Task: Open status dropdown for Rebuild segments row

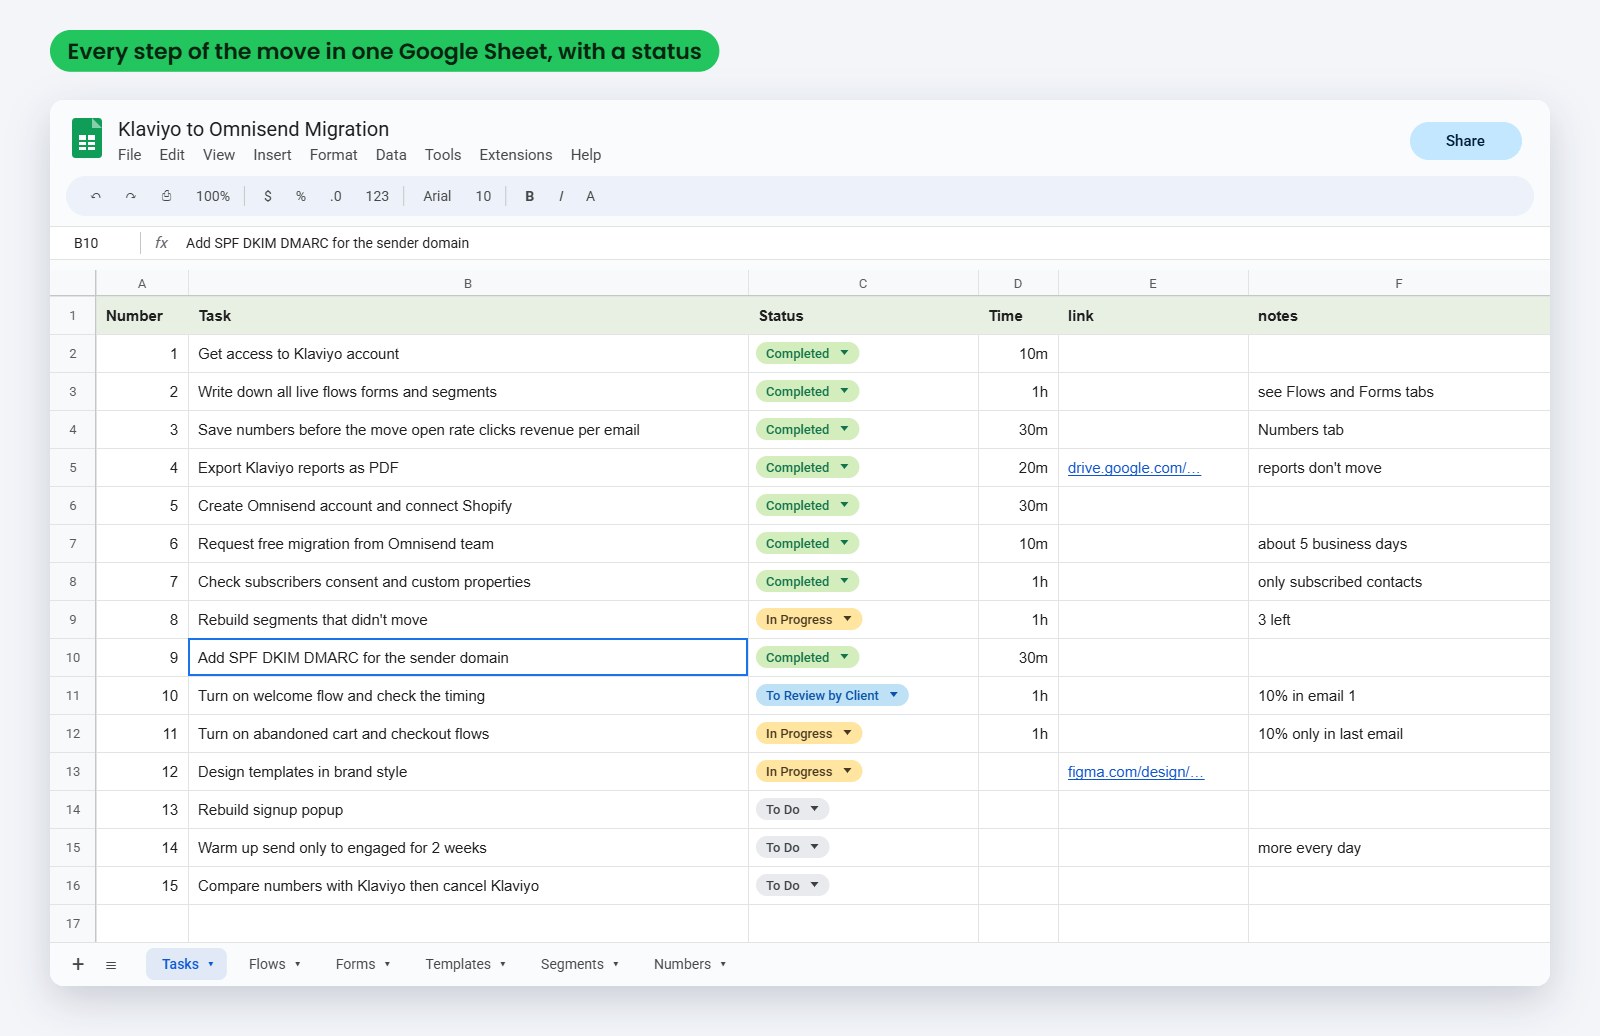Action: coord(809,619)
